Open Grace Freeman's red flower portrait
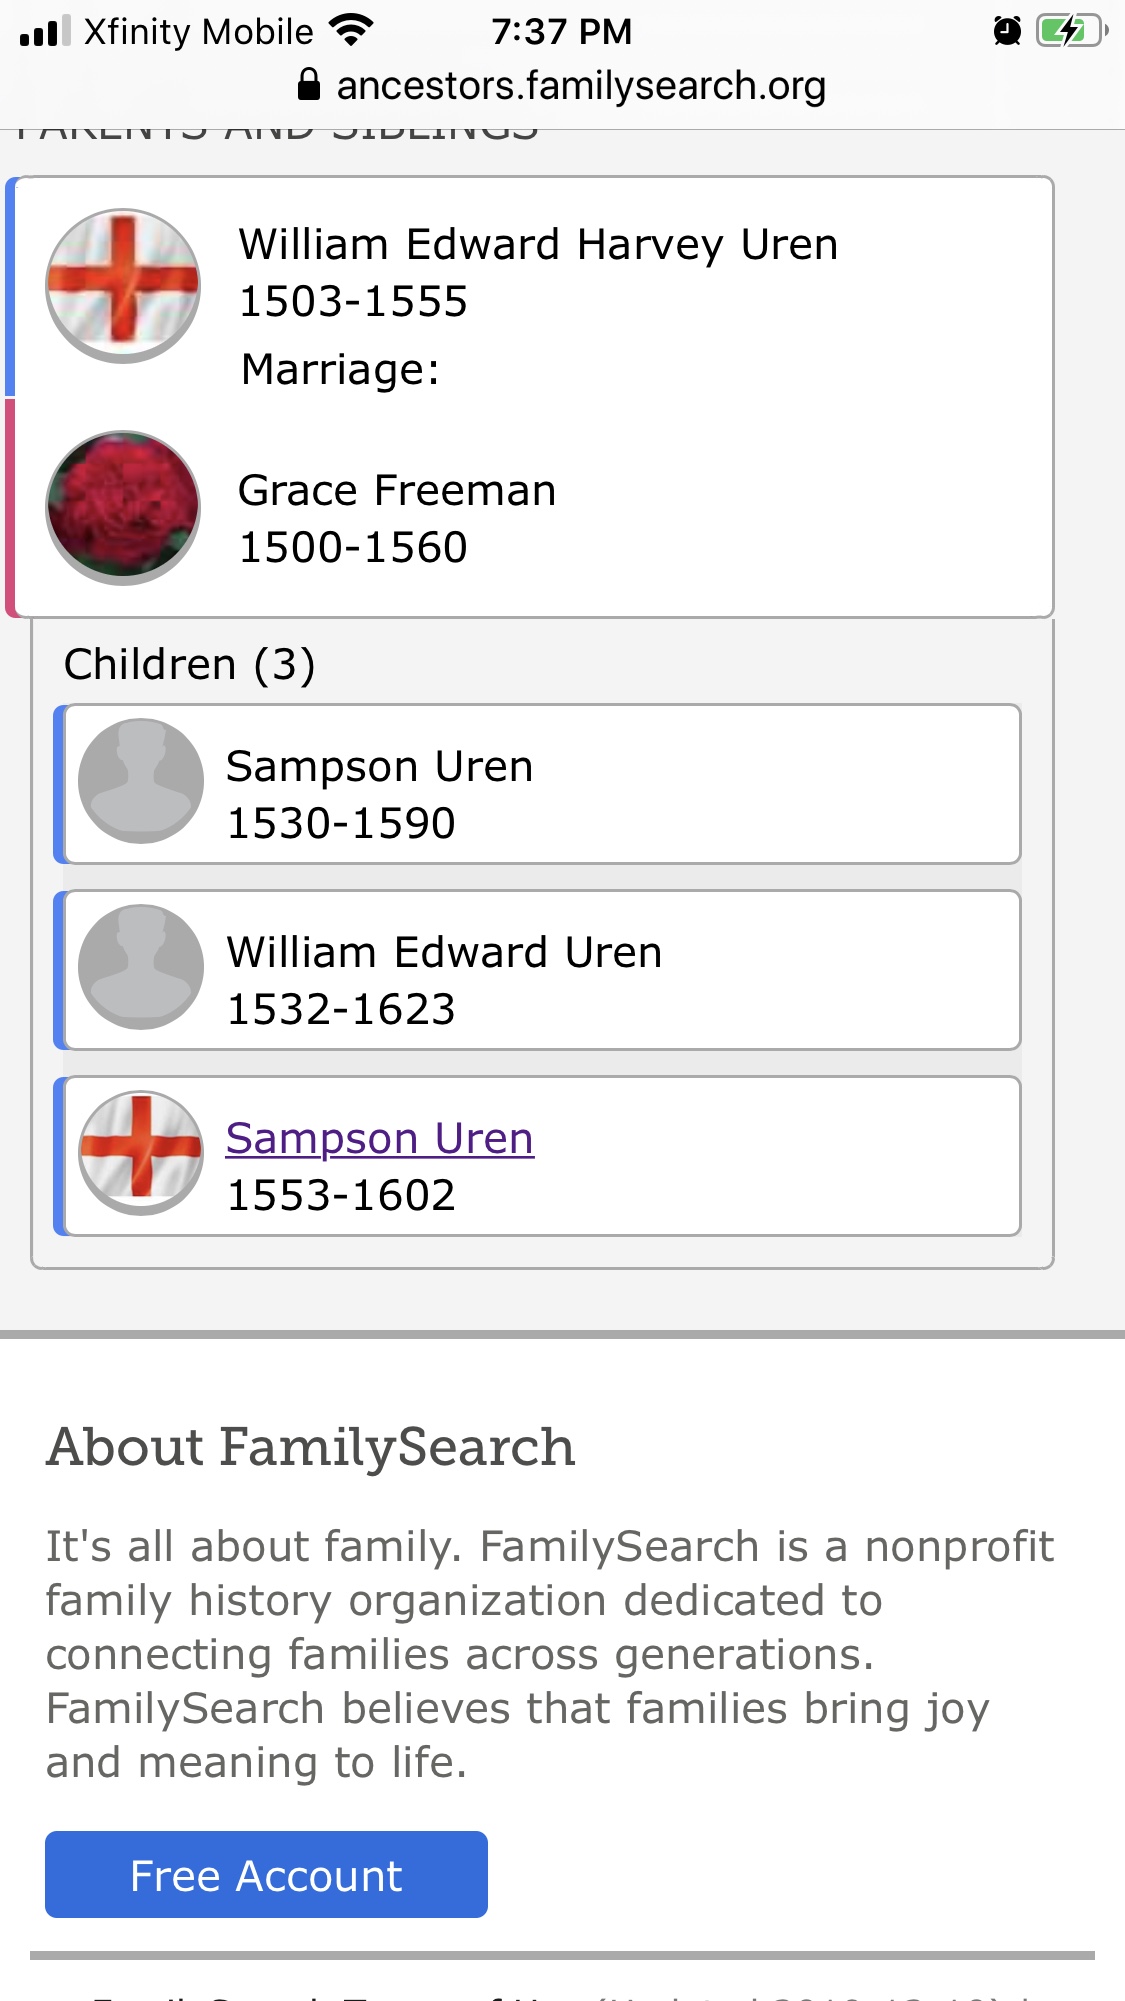This screenshot has height=2001, width=1125. point(123,508)
